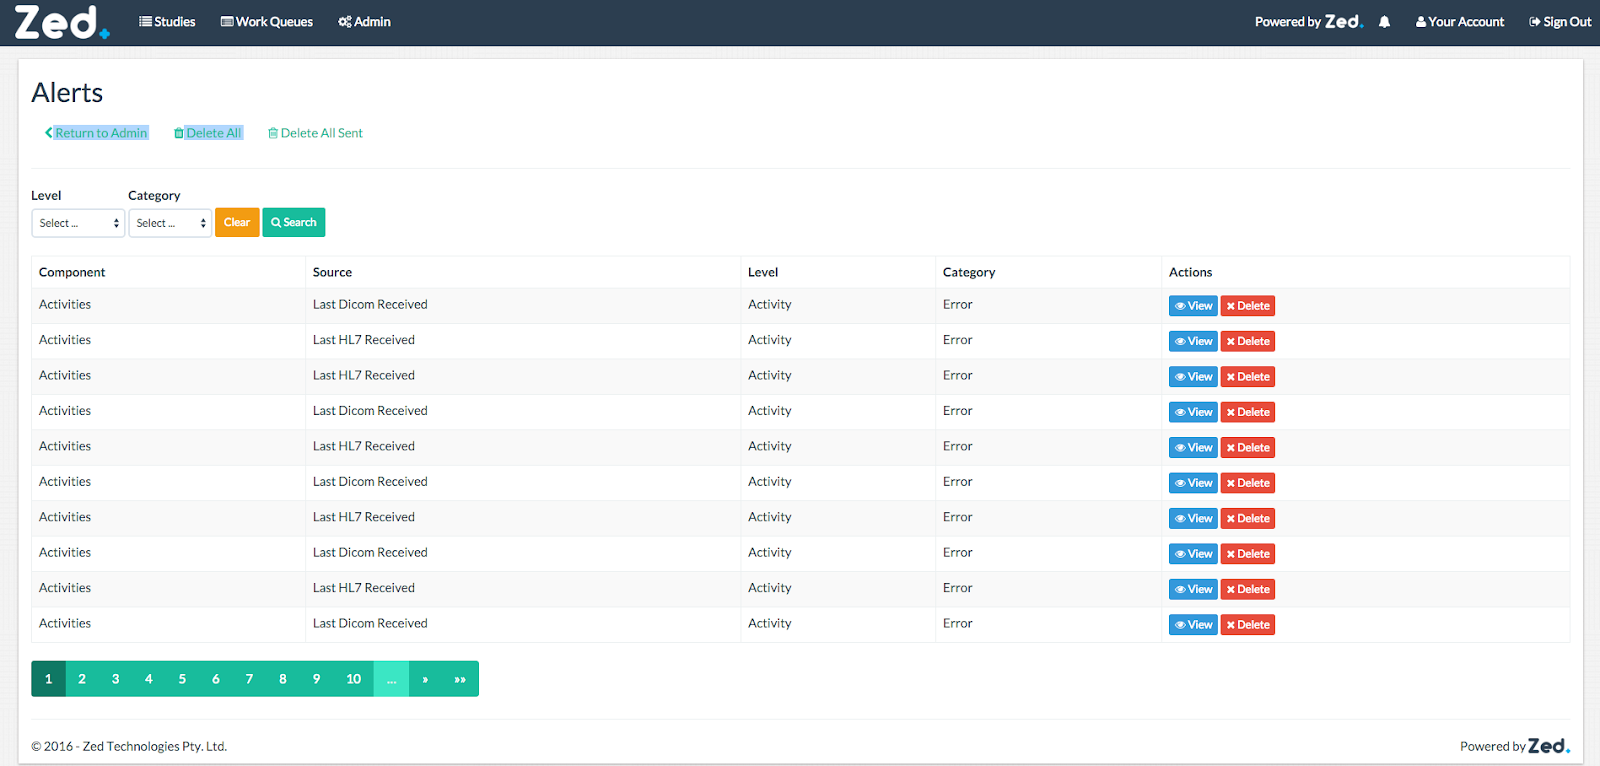Go to page 6 of alerts
The width and height of the screenshot is (1600, 766).
coord(216,679)
